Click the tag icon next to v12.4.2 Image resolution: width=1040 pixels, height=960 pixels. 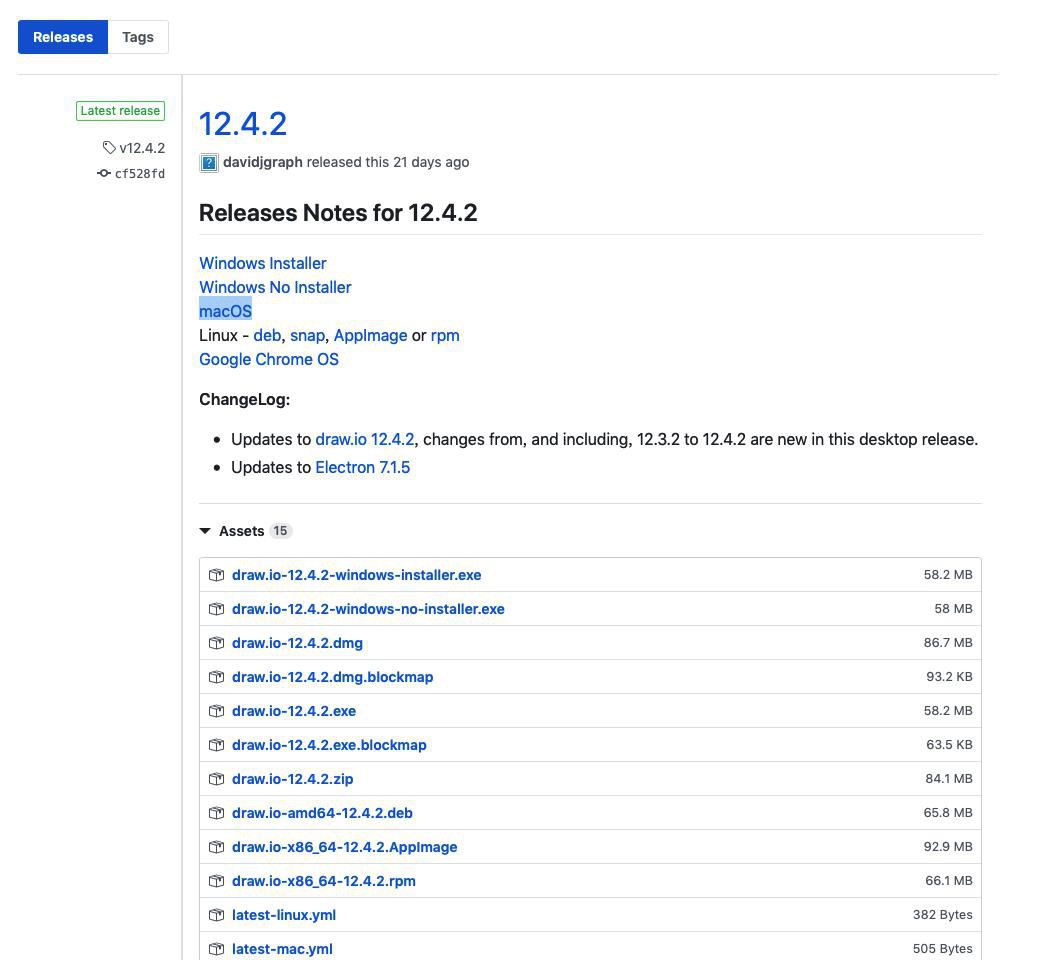(x=109, y=147)
